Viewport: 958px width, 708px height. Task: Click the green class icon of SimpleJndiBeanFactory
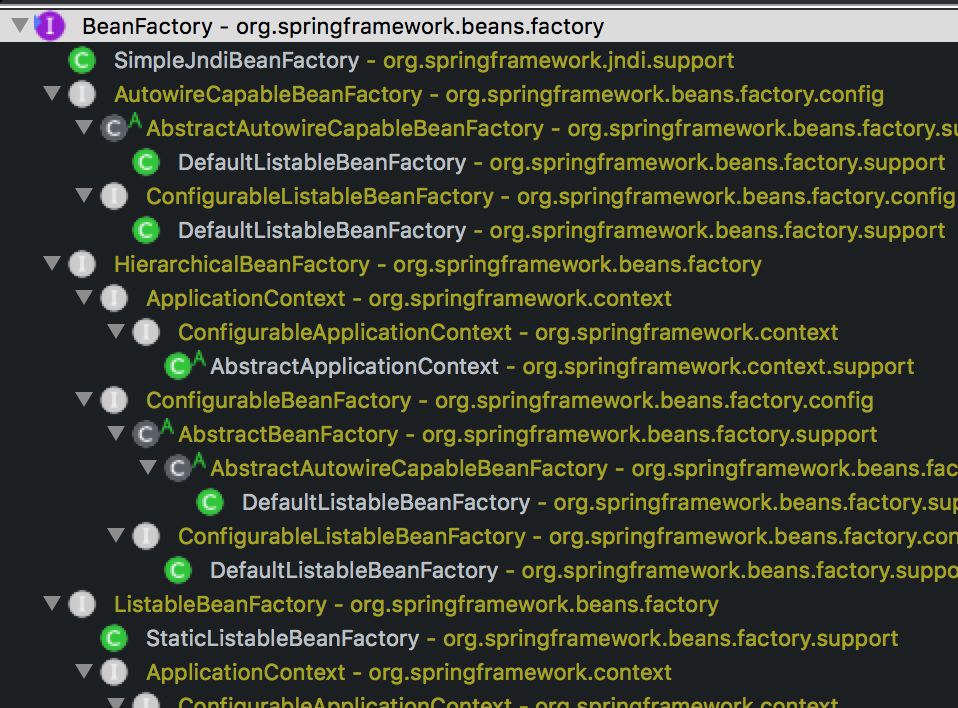pyautogui.click(x=81, y=61)
